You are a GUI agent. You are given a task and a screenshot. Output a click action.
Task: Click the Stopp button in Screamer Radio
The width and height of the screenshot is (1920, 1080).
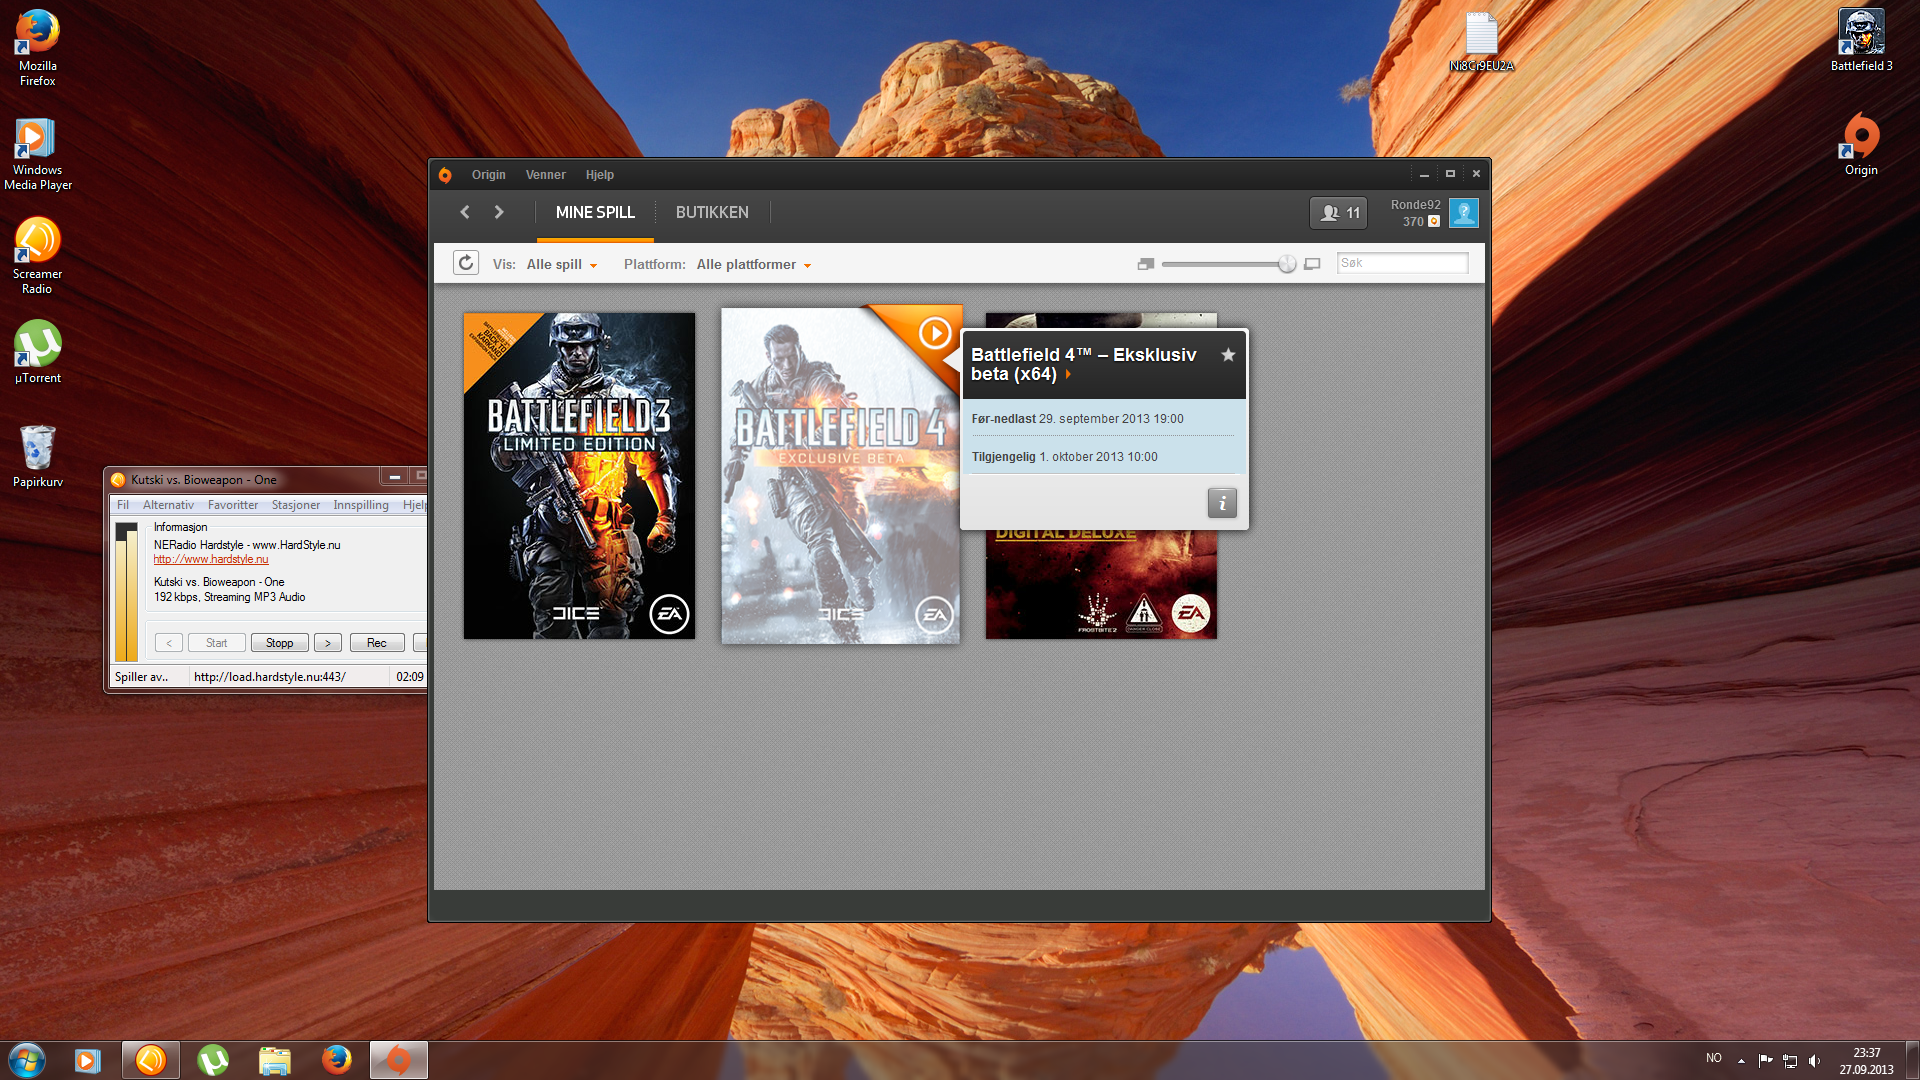(280, 643)
